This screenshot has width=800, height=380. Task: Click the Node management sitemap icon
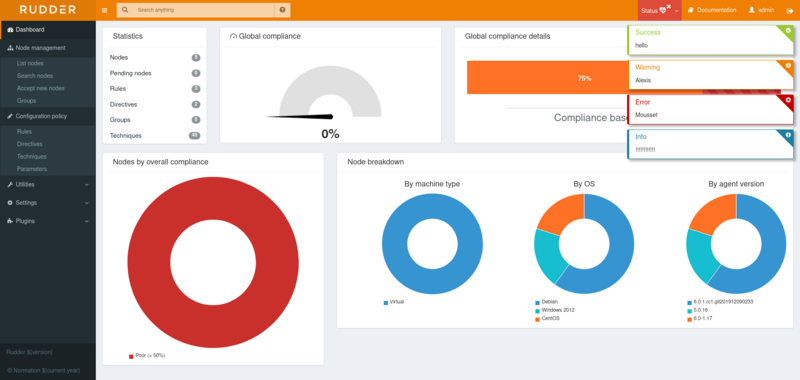(x=11, y=48)
